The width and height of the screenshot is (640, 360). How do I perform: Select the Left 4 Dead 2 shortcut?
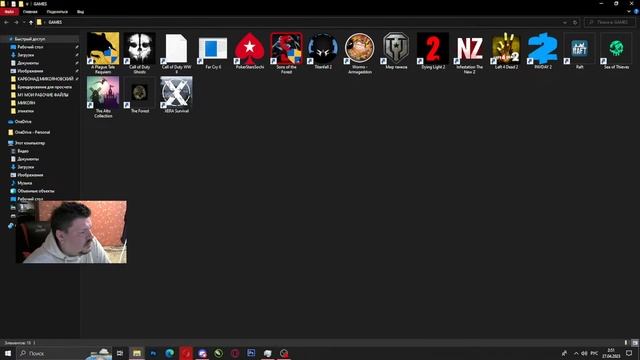coord(506,51)
